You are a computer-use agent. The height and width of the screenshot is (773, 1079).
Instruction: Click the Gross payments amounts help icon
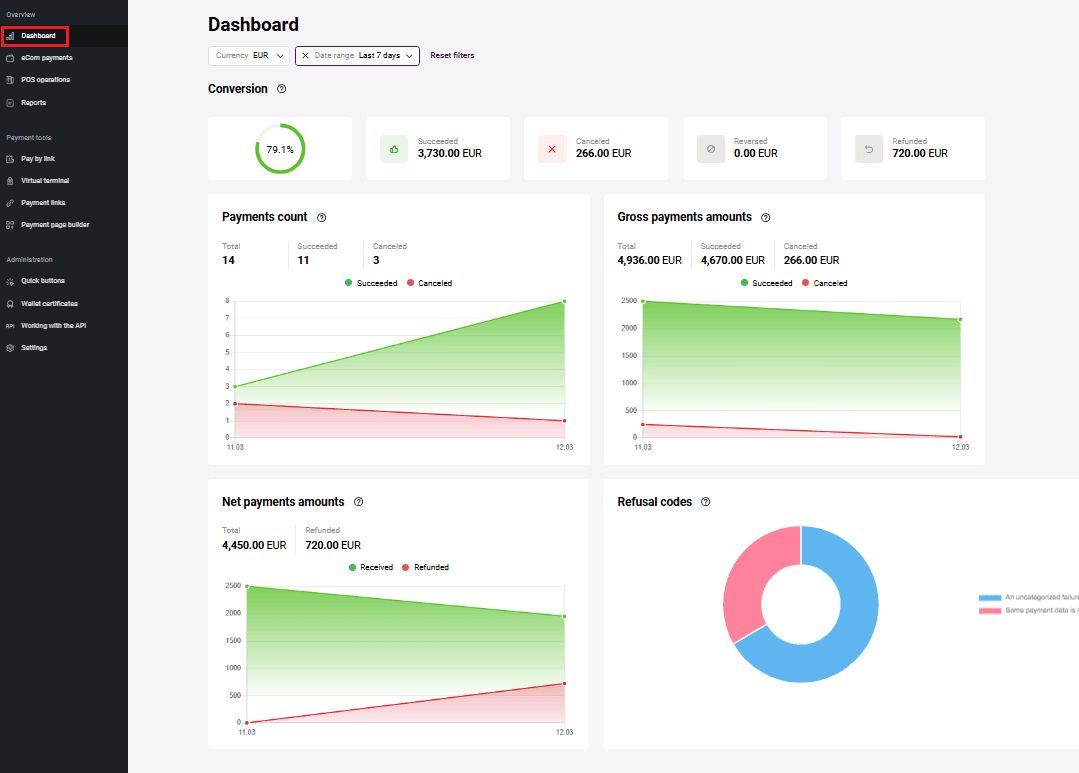[x=765, y=217]
